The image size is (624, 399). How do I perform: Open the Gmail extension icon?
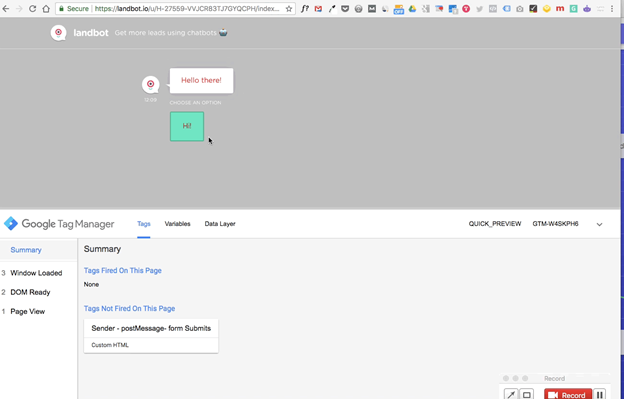(318, 9)
